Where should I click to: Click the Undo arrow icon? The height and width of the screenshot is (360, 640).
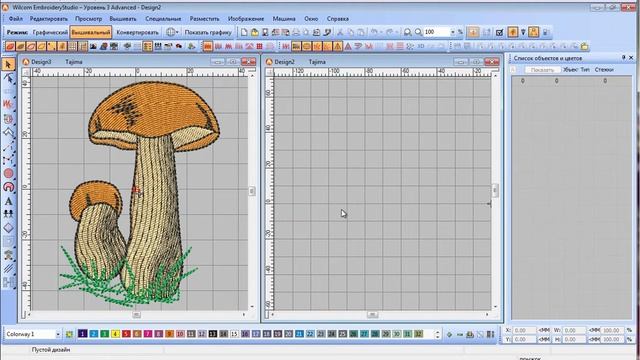pyautogui.click(x=374, y=32)
